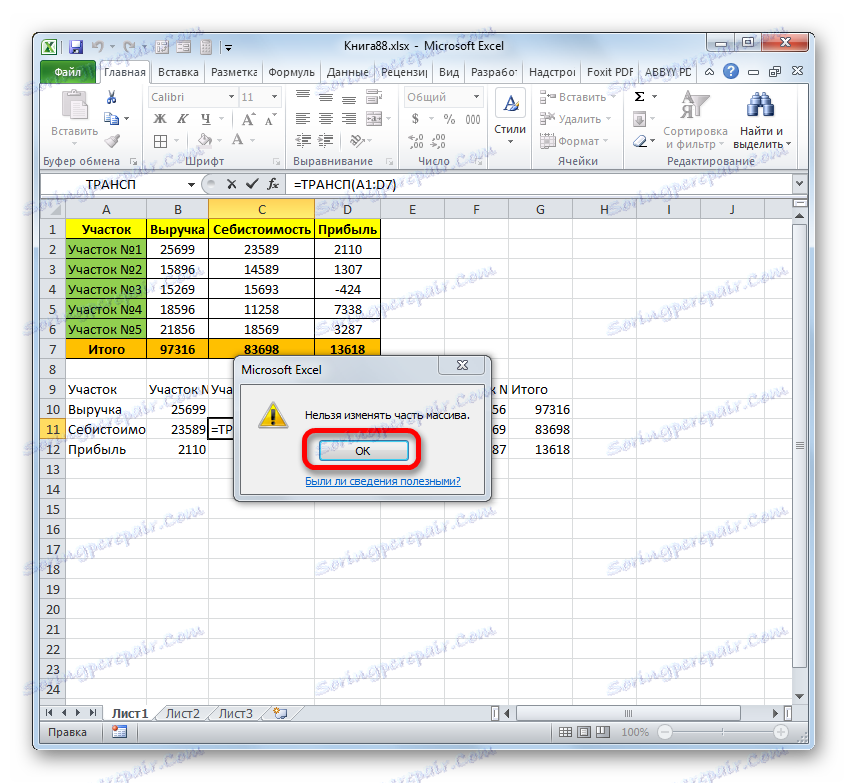Click the Borders icon
Image resolution: width=848 pixels, height=783 pixels.
point(160,141)
